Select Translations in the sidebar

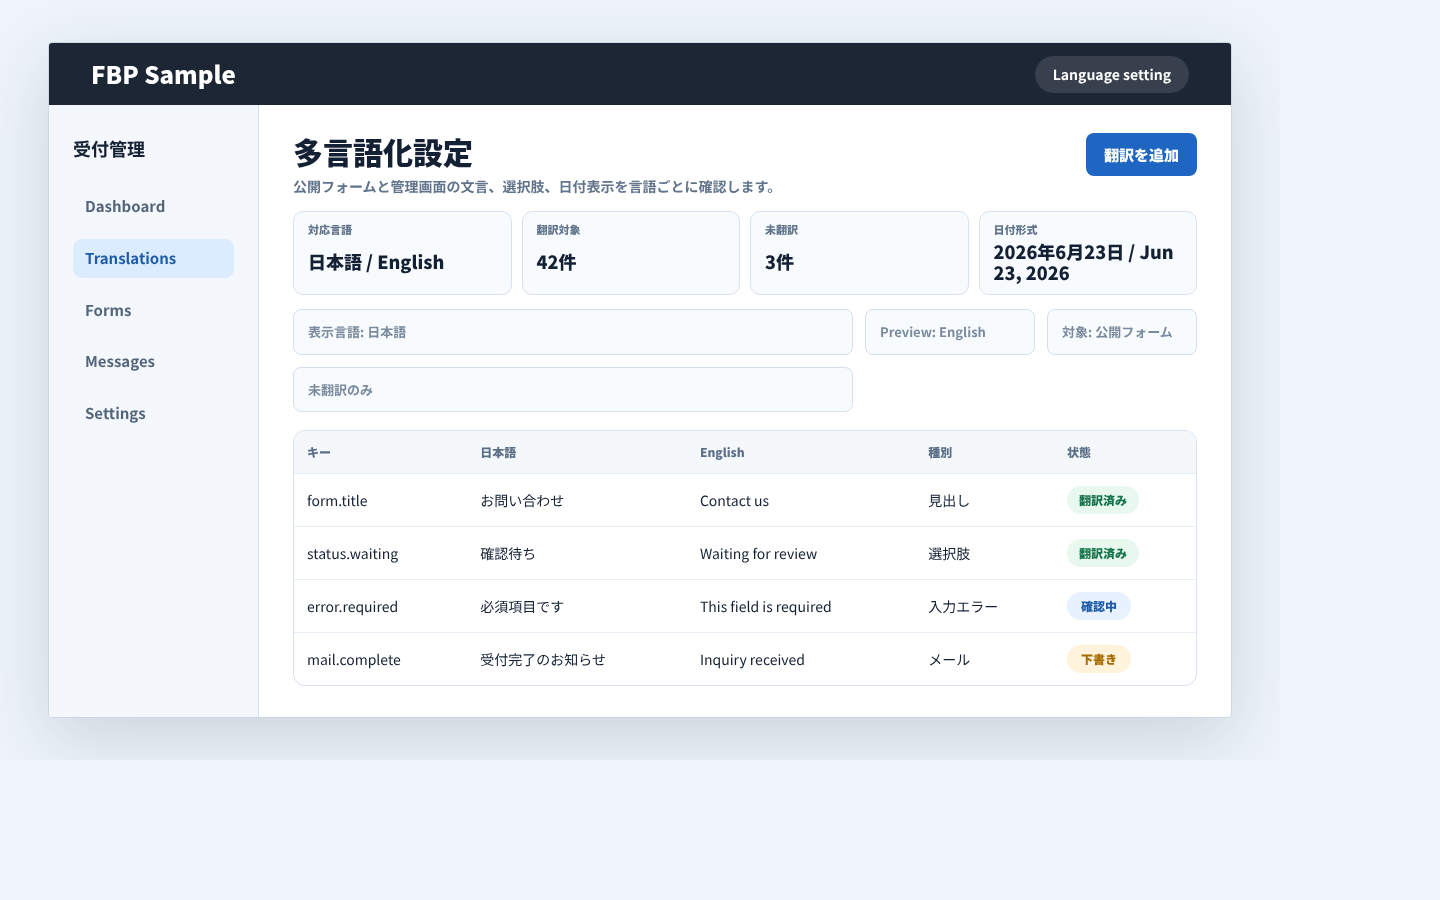tap(153, 259)
